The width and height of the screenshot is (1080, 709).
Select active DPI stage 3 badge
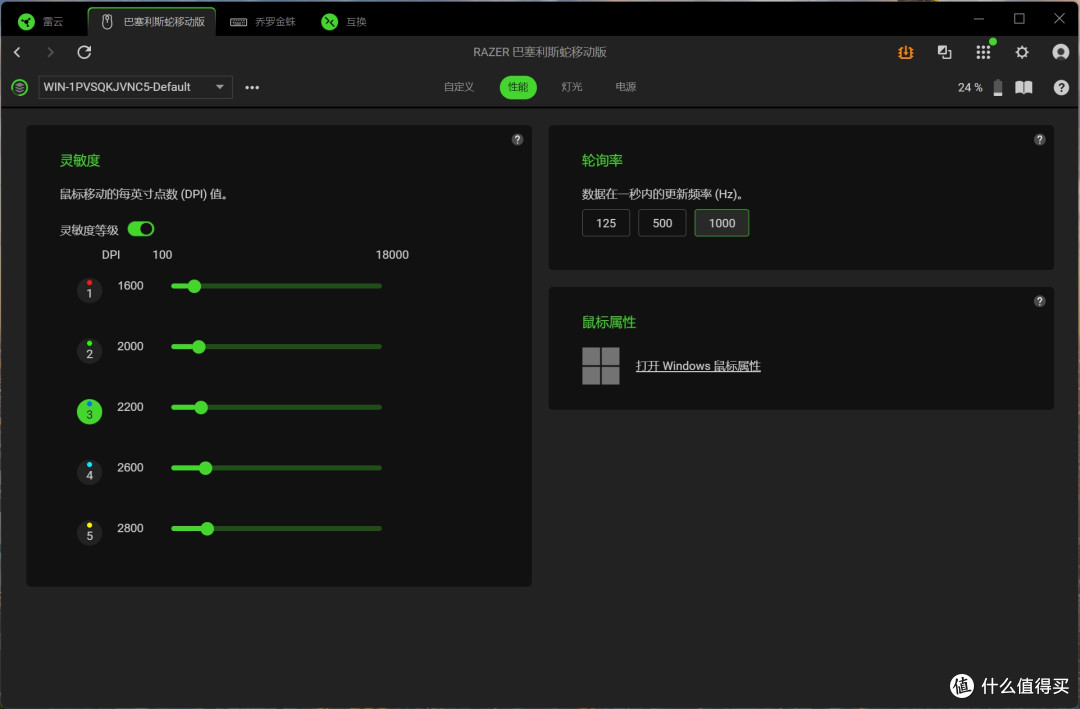click(90, 411)
